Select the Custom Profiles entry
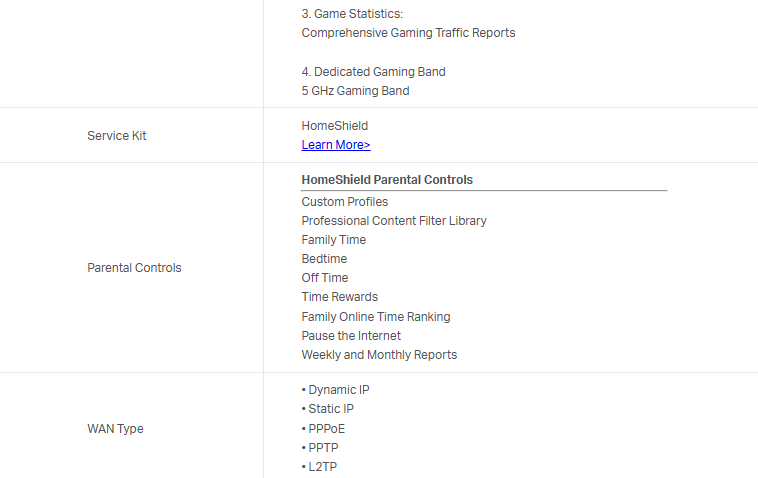 coord(345,202)
